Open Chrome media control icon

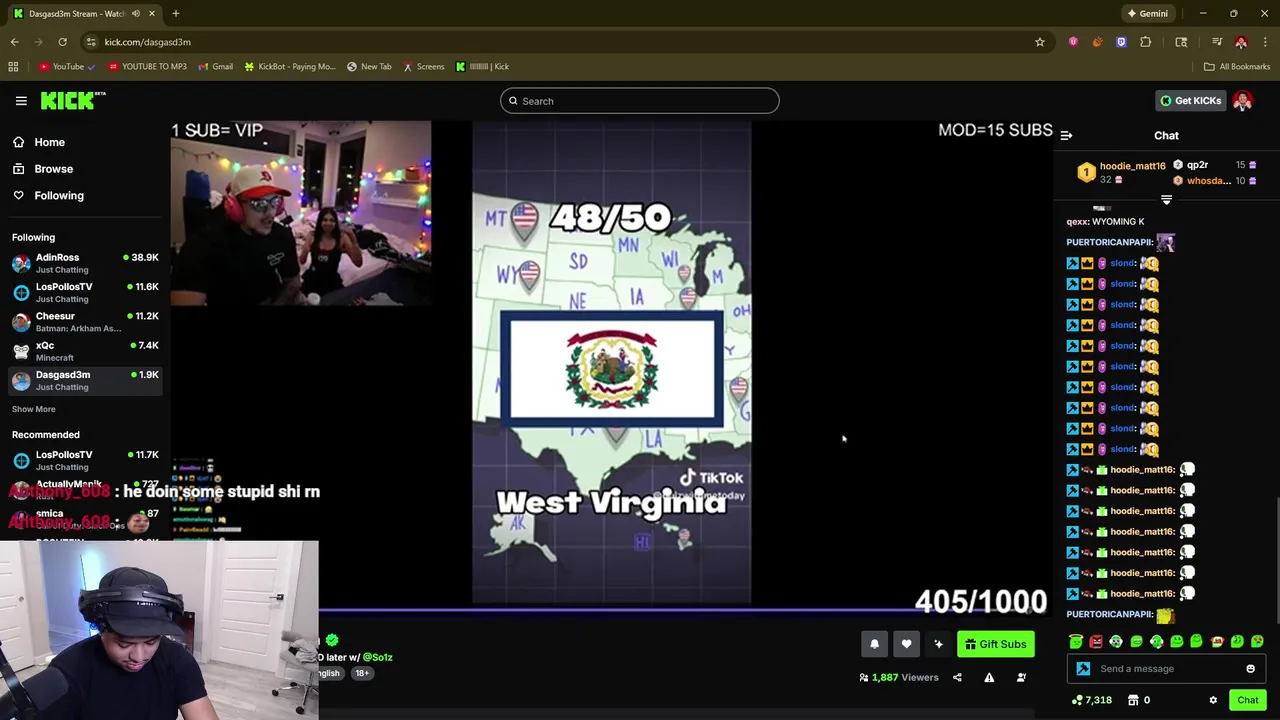(1217, 42)
